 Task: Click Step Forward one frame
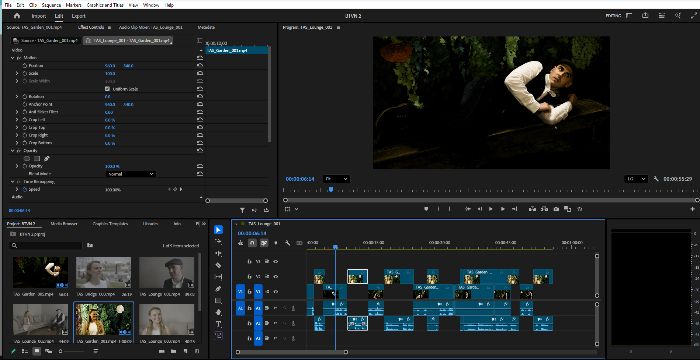tap(502, 209)
